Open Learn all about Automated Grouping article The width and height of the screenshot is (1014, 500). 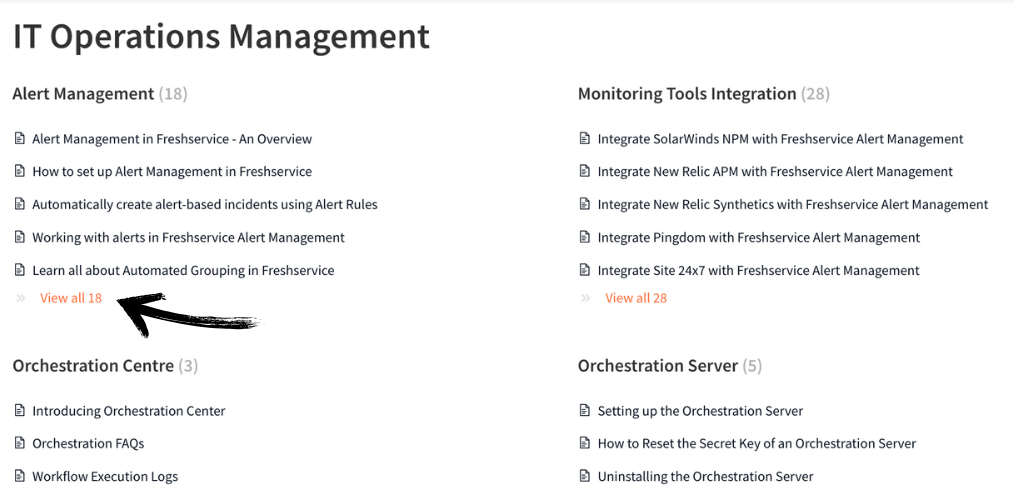point(183,270)
